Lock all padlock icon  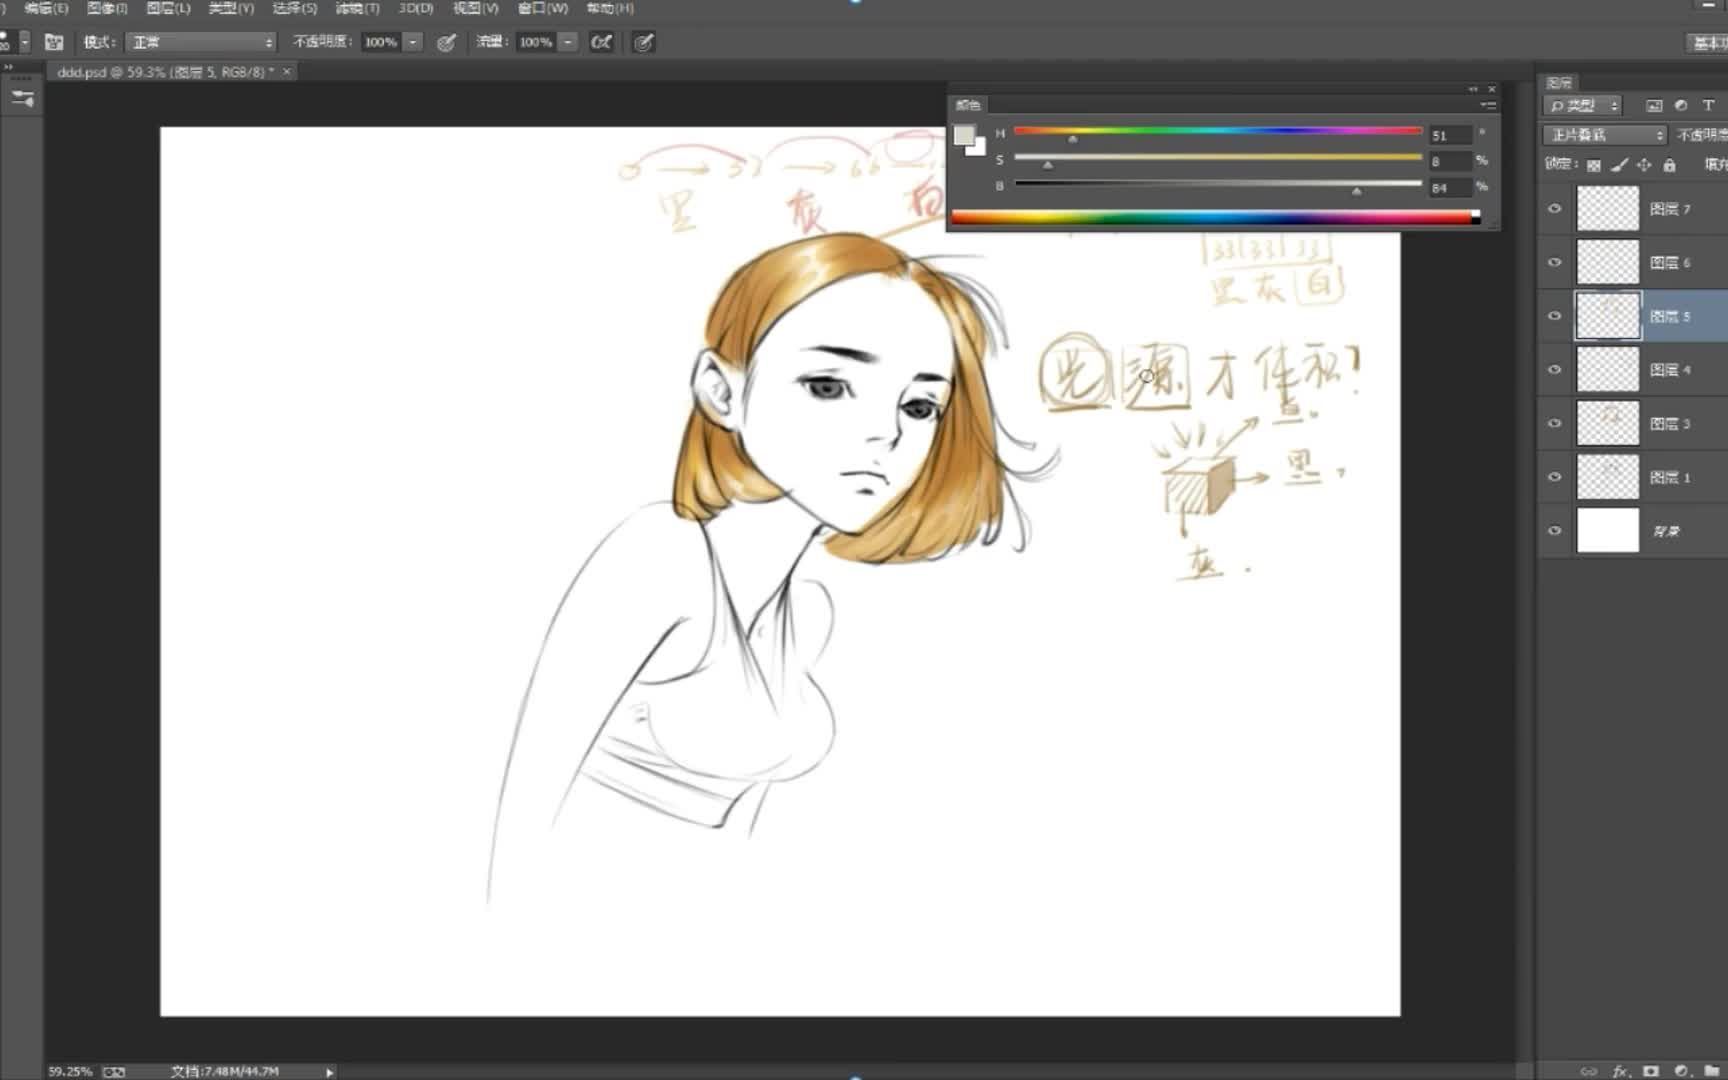pos(1669,165)
